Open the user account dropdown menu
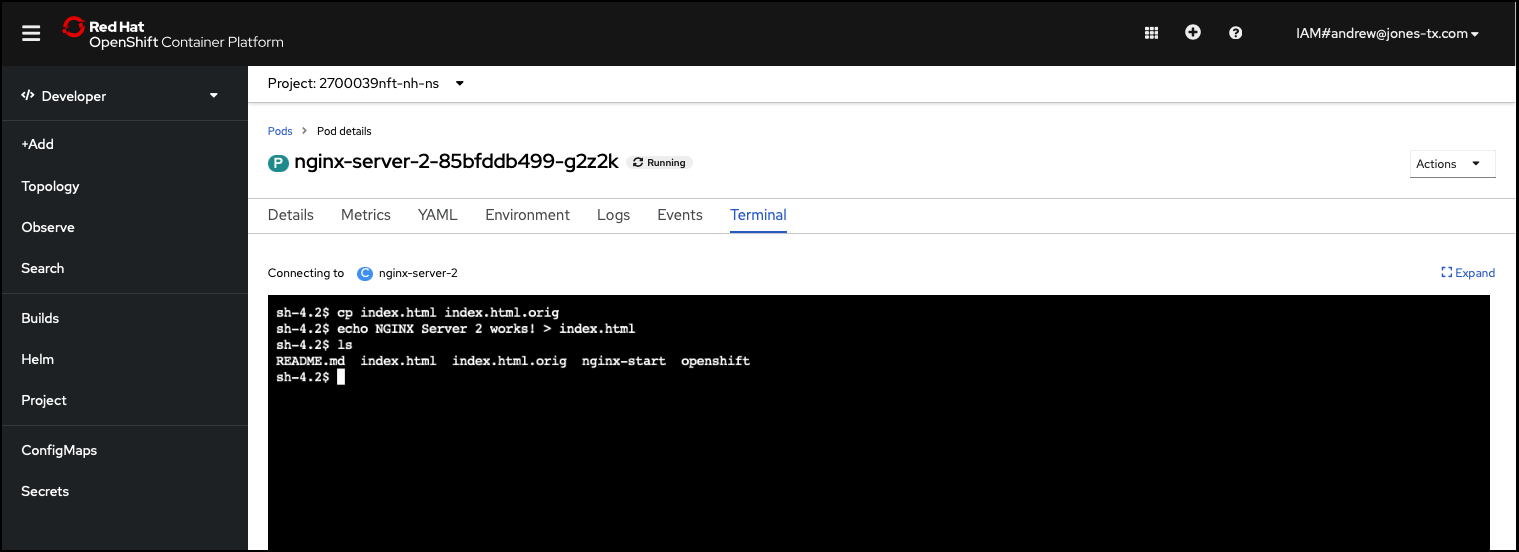1519x552 pixels. tap(1387, 33)
